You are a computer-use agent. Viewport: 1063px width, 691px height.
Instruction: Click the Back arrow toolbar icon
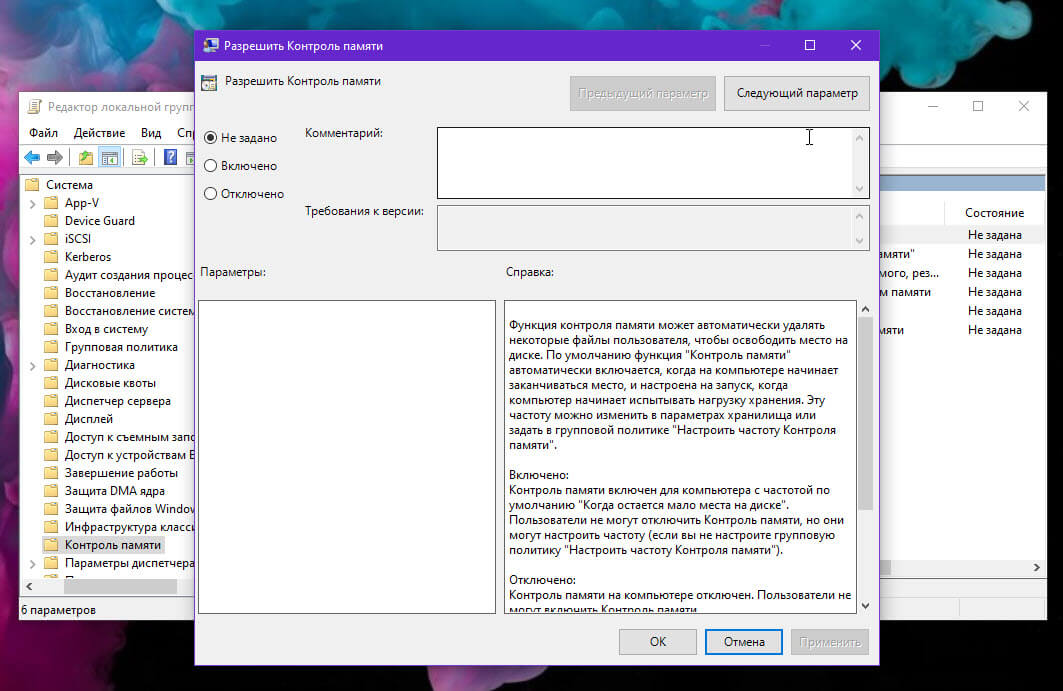coord(32,157)
